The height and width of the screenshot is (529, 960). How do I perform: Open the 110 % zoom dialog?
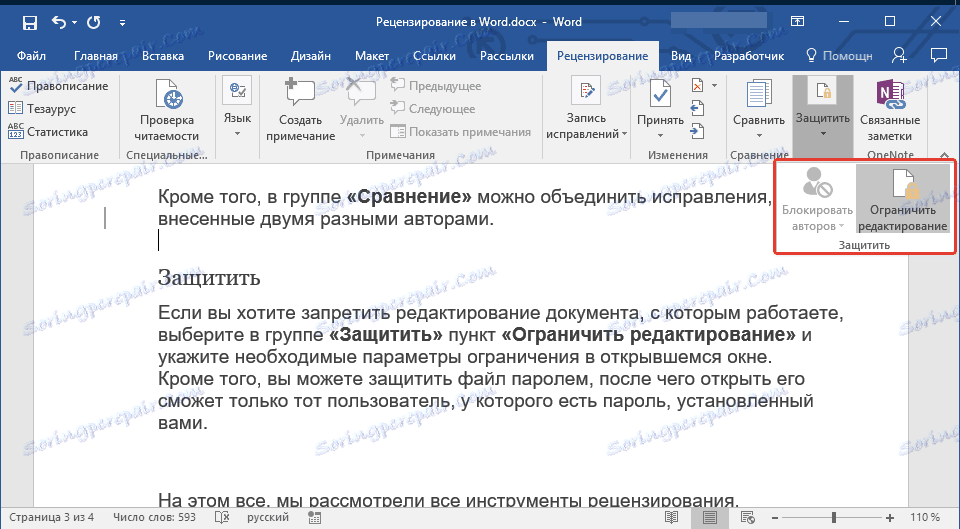click(x=925, y=517)
